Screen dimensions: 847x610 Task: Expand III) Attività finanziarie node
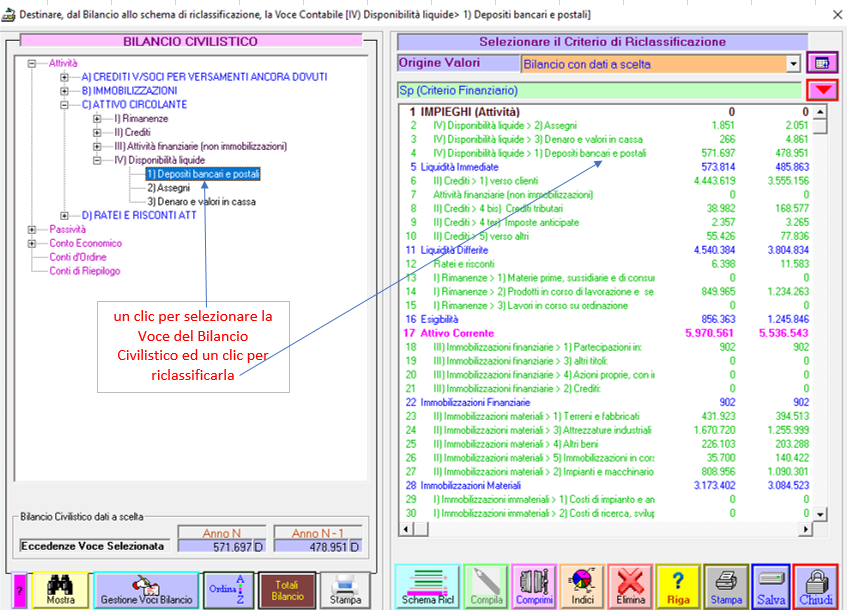click(x=97, y=146)
